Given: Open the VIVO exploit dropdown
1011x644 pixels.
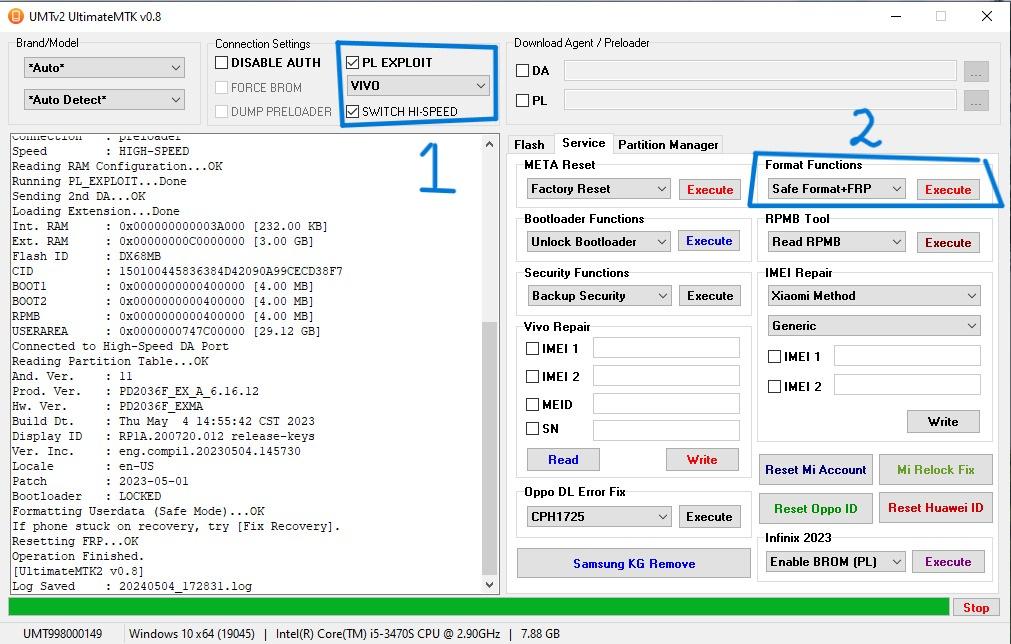Looking at the screenshot, I should pos(418,86).
